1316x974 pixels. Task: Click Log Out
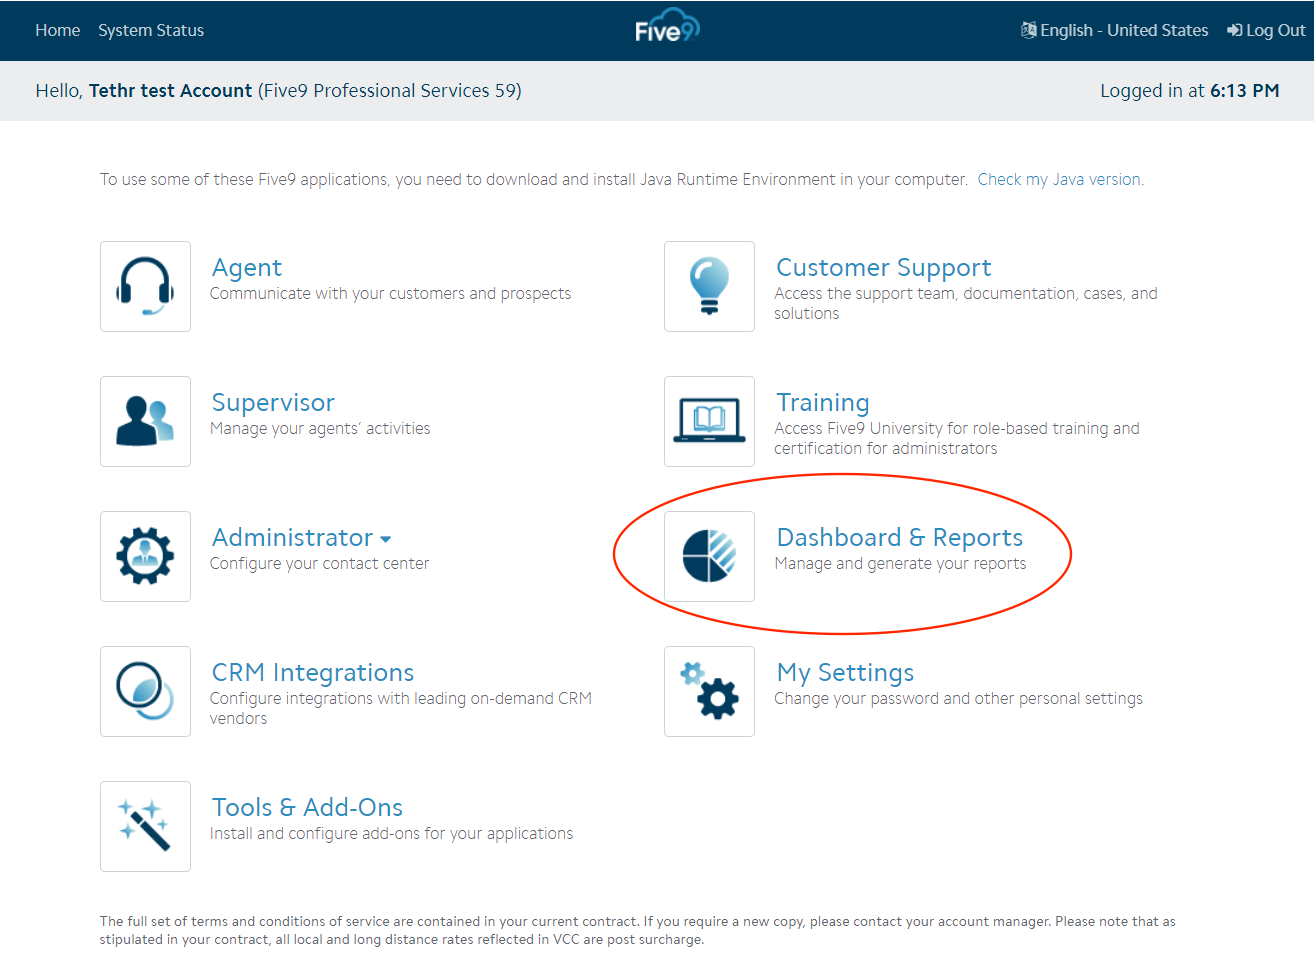coord(1274,30)
